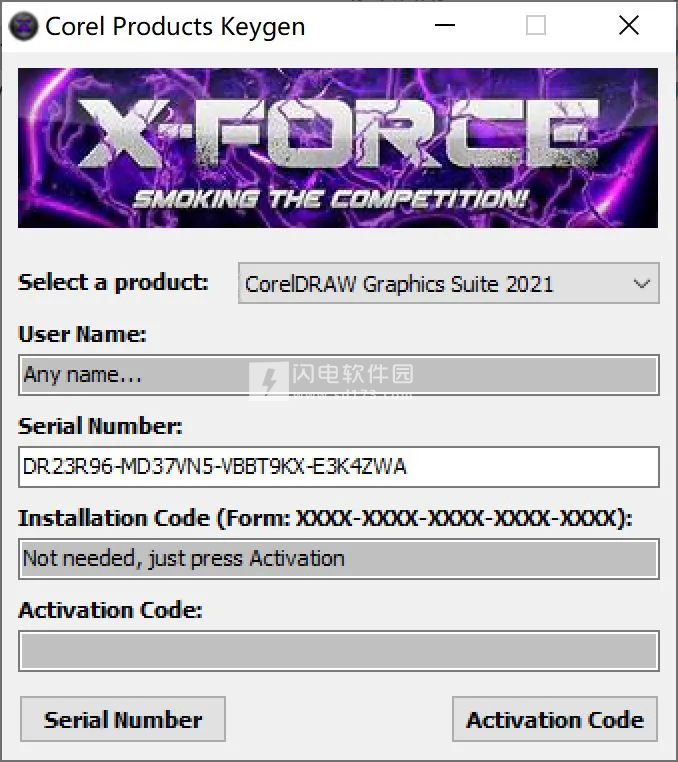The image size is (678, 762).
Task: Click the Activation Code button
Action: point(555,719)
